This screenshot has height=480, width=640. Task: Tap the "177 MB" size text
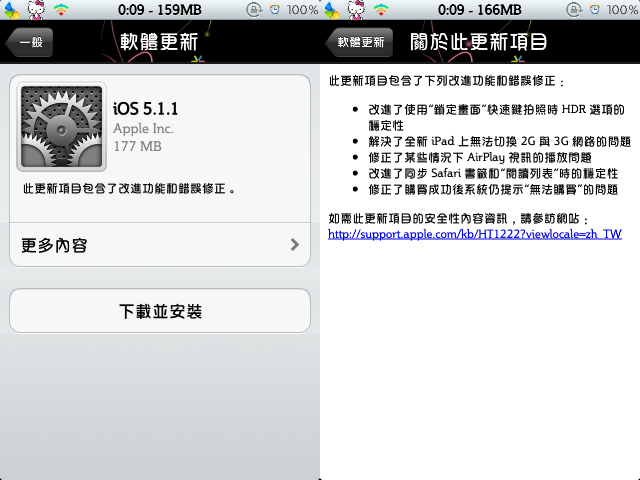138,146
